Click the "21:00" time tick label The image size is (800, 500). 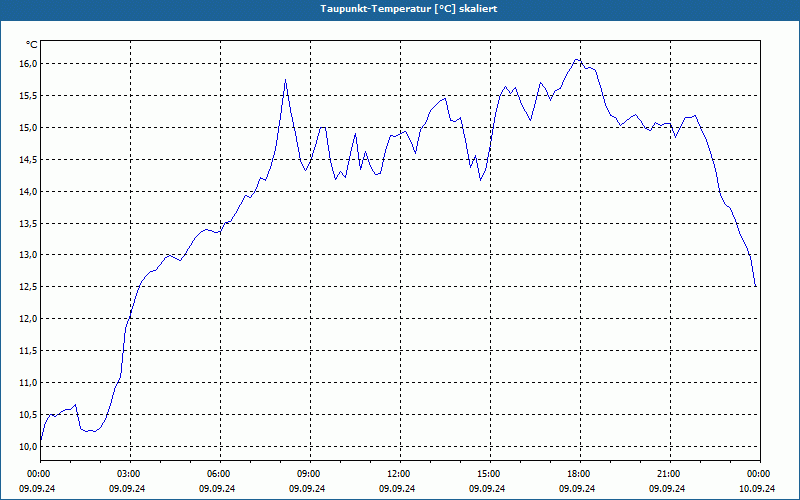[x=670, y=474]
